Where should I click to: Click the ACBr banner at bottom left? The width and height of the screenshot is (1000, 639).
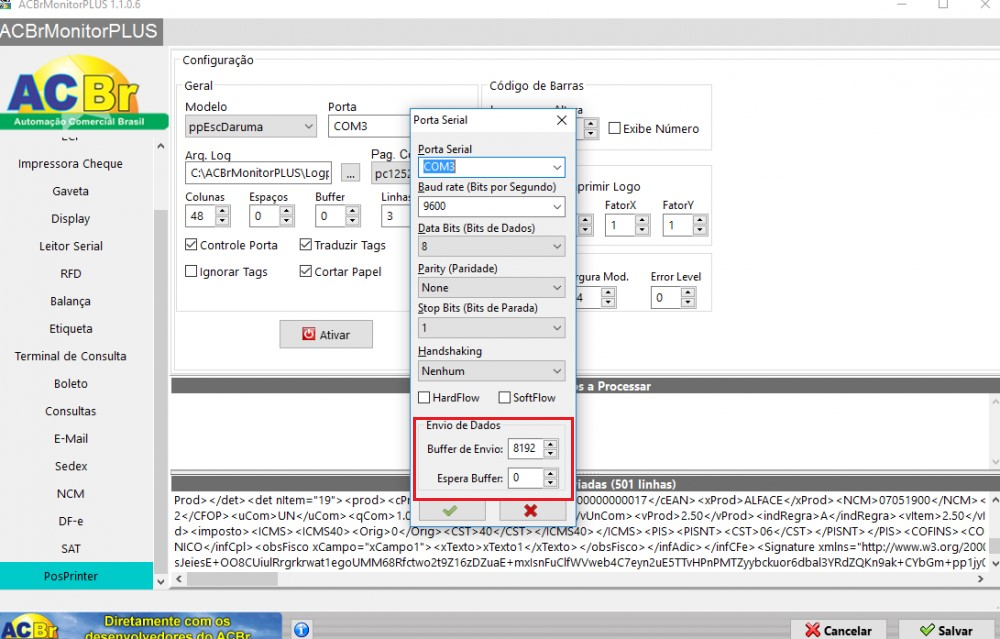(140, 626)
